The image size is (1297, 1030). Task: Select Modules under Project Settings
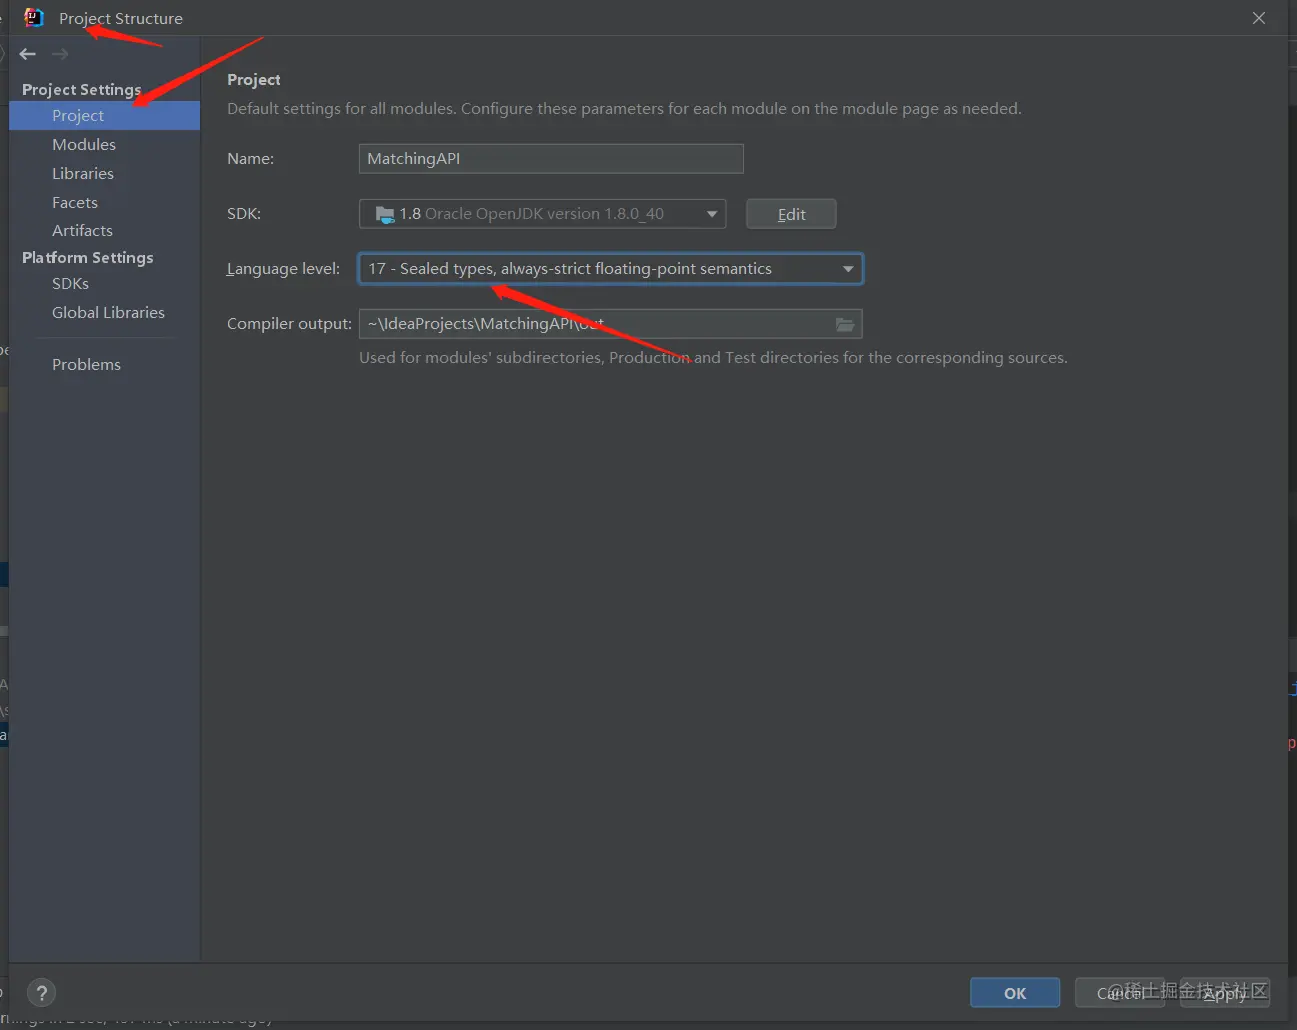click(x=84, y=144)
